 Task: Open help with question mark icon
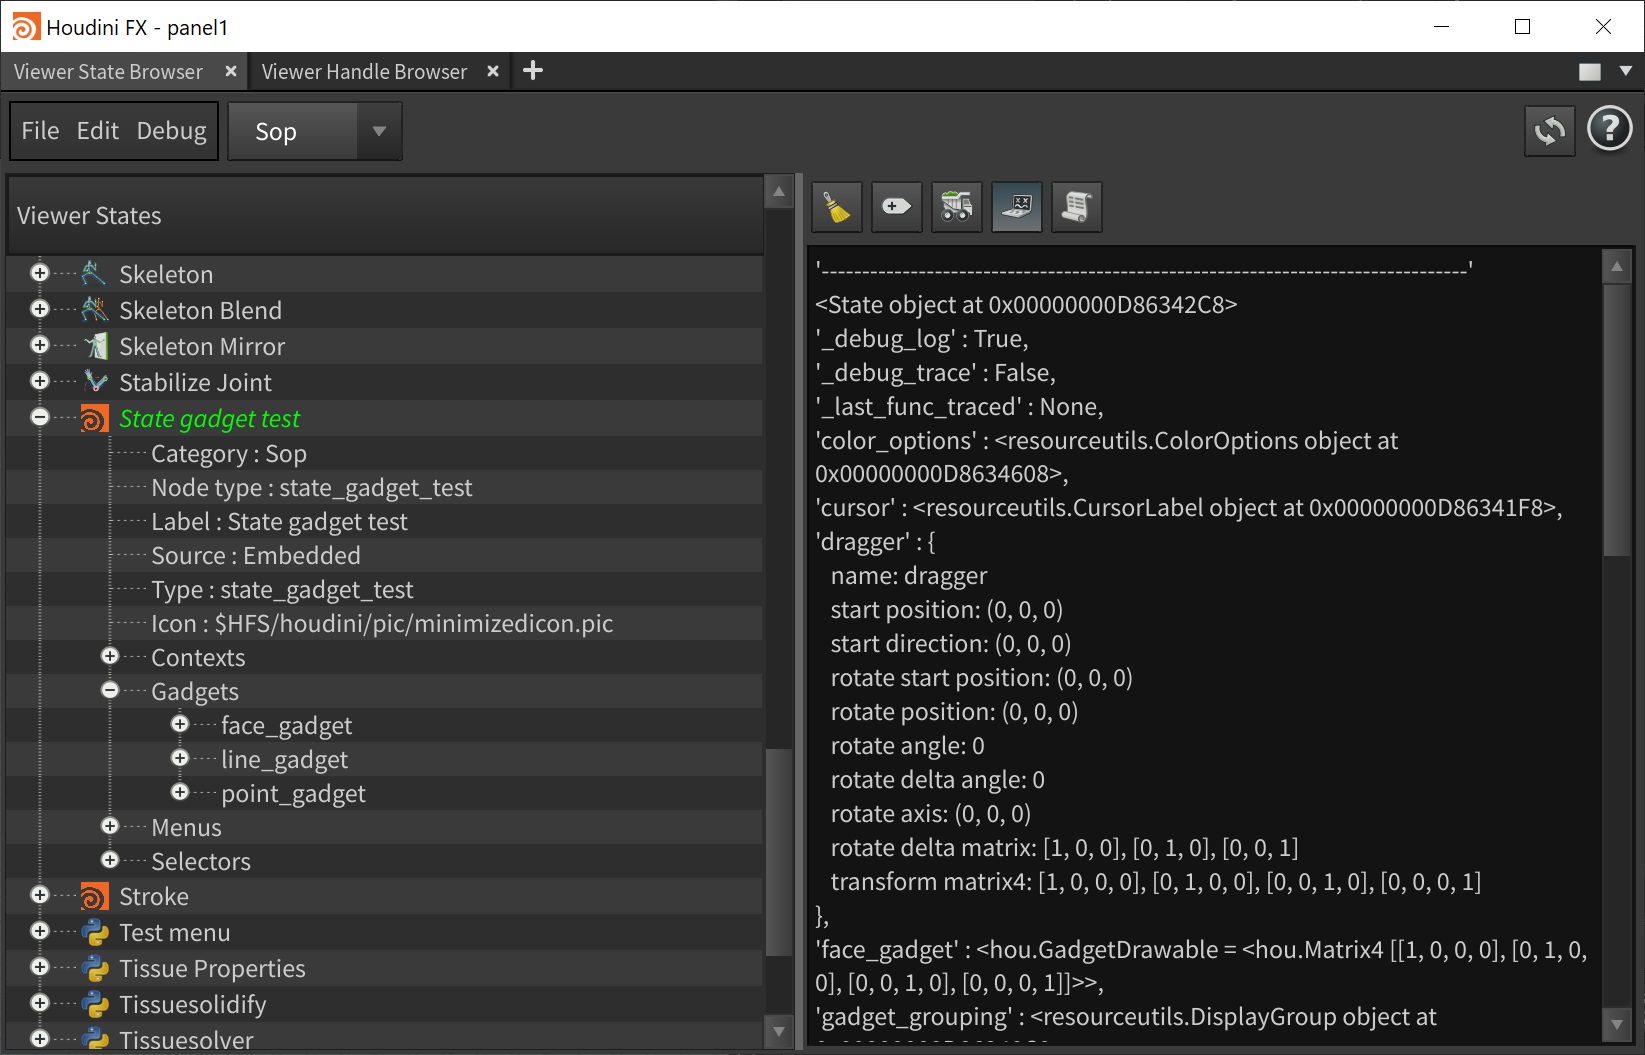[x=1609, y=130]
